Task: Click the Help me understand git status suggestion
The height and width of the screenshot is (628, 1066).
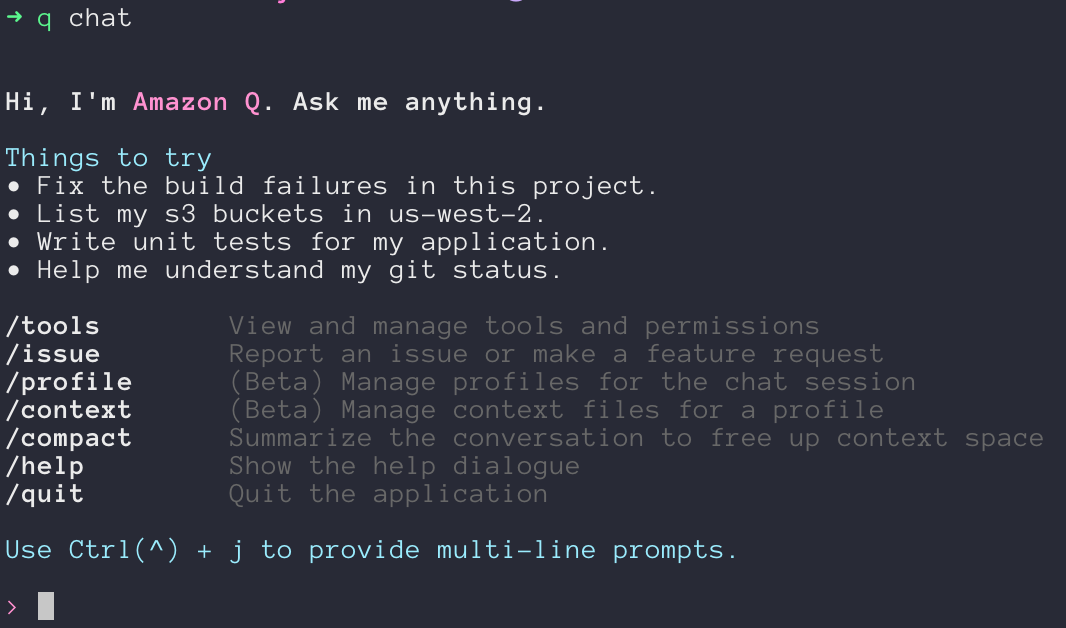Action: coord(299,271)
